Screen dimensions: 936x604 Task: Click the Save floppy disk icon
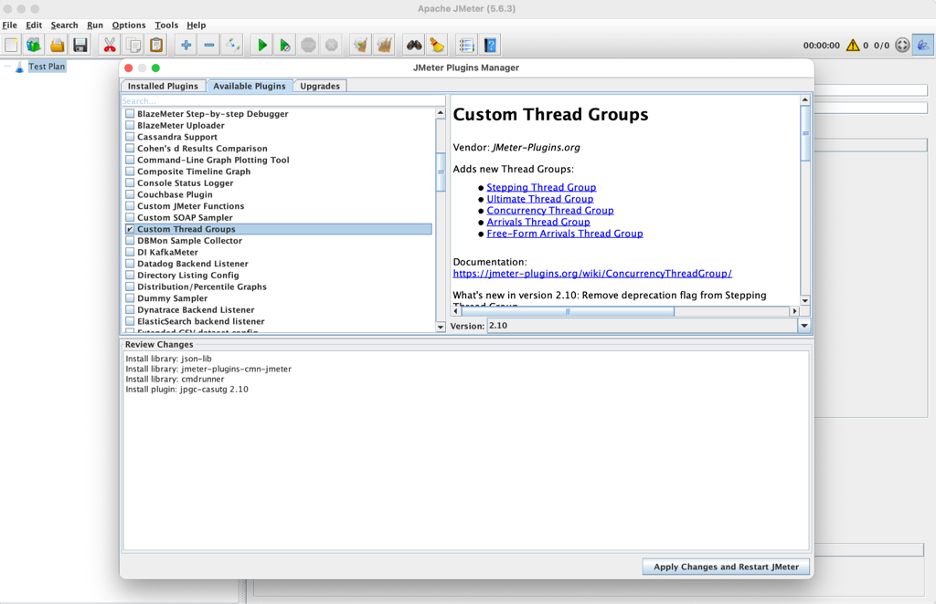[x=80, y=45]
